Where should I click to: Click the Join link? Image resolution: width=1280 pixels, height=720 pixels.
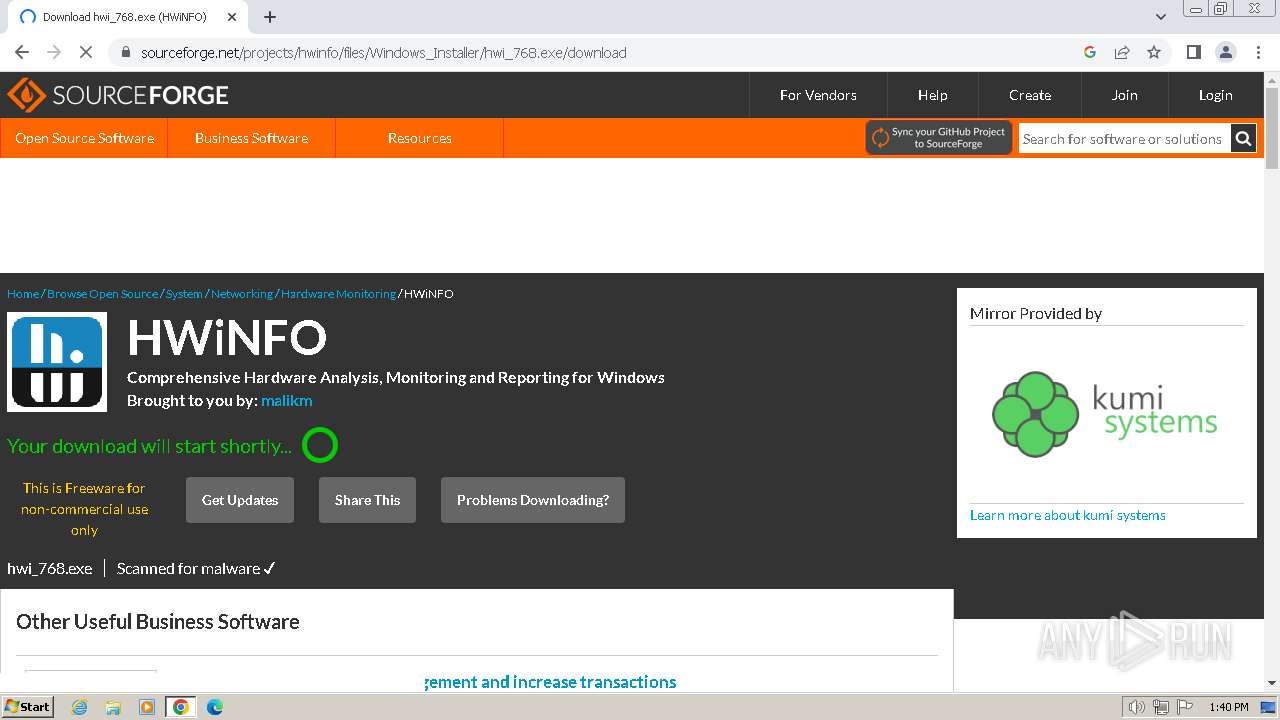click(x=1125, y=95)
